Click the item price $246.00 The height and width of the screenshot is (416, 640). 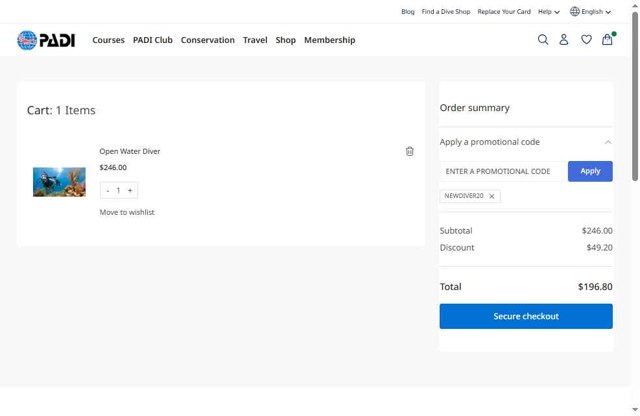pyautogui.click(x=113, y=167)
